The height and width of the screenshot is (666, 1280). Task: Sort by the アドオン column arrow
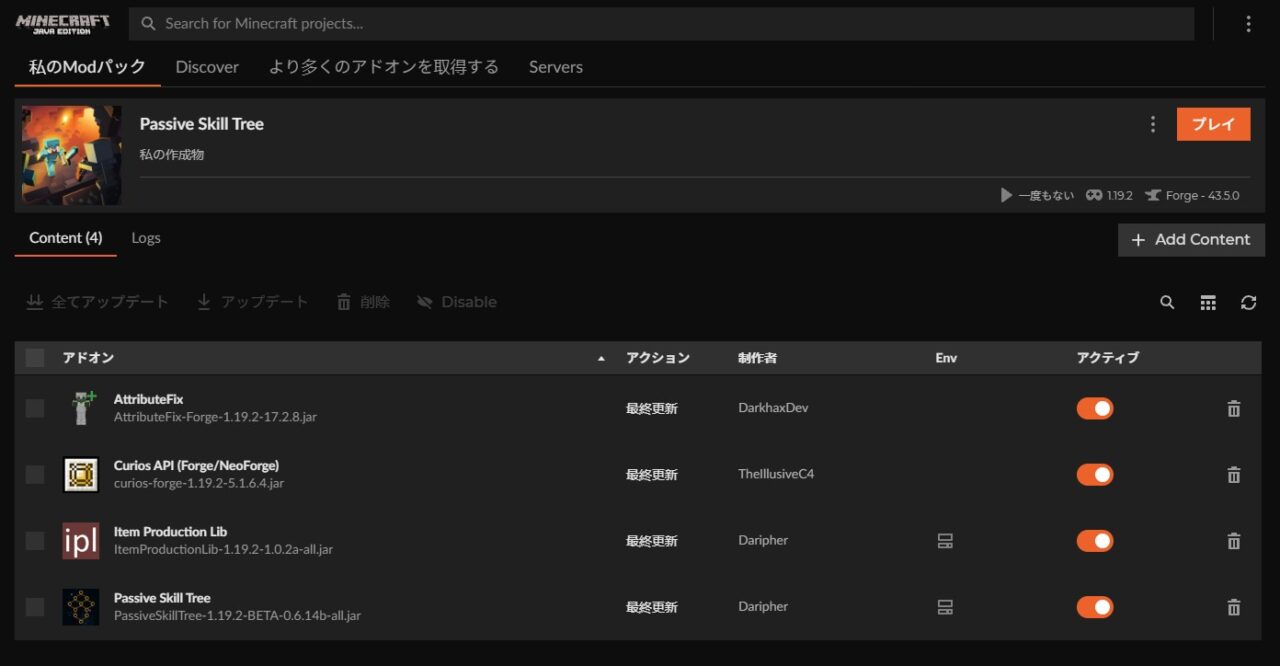(x=601, y=358)
